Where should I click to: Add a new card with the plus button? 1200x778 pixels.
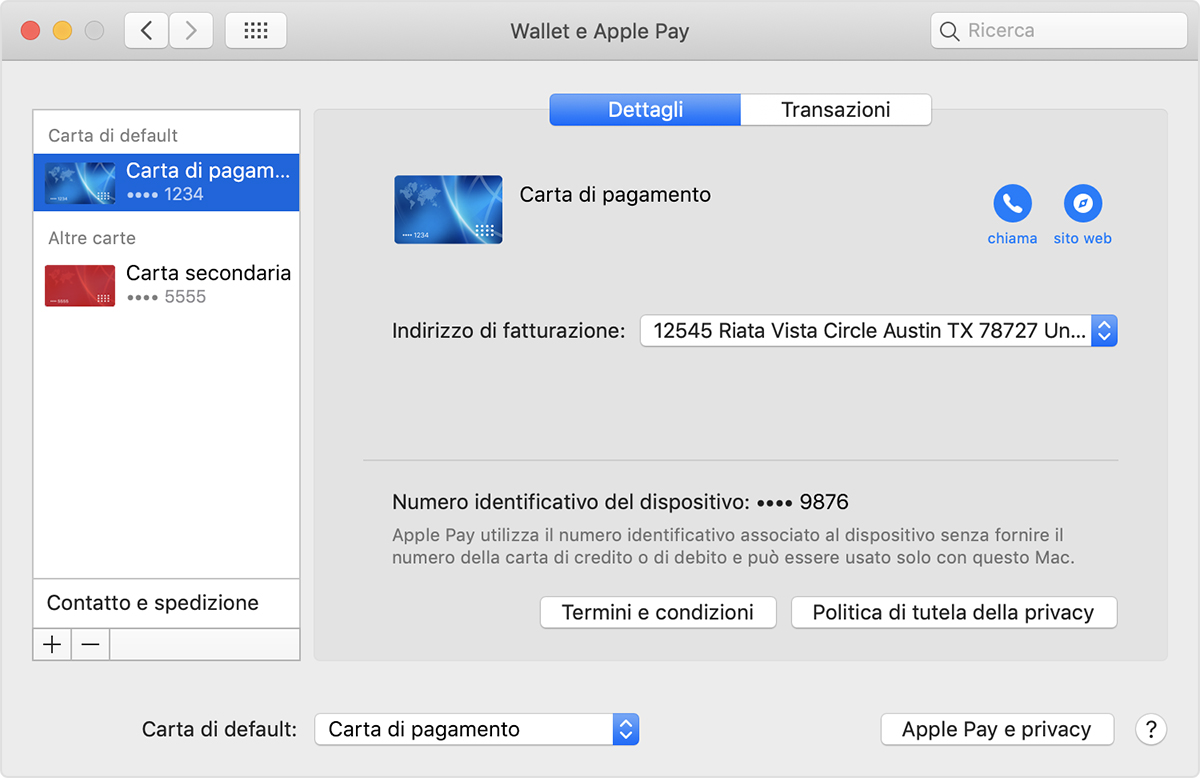pos(51,644)
